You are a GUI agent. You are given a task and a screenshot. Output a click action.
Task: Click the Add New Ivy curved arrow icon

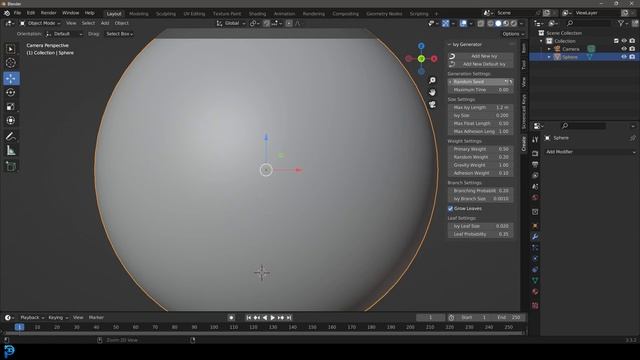[452, 56]
